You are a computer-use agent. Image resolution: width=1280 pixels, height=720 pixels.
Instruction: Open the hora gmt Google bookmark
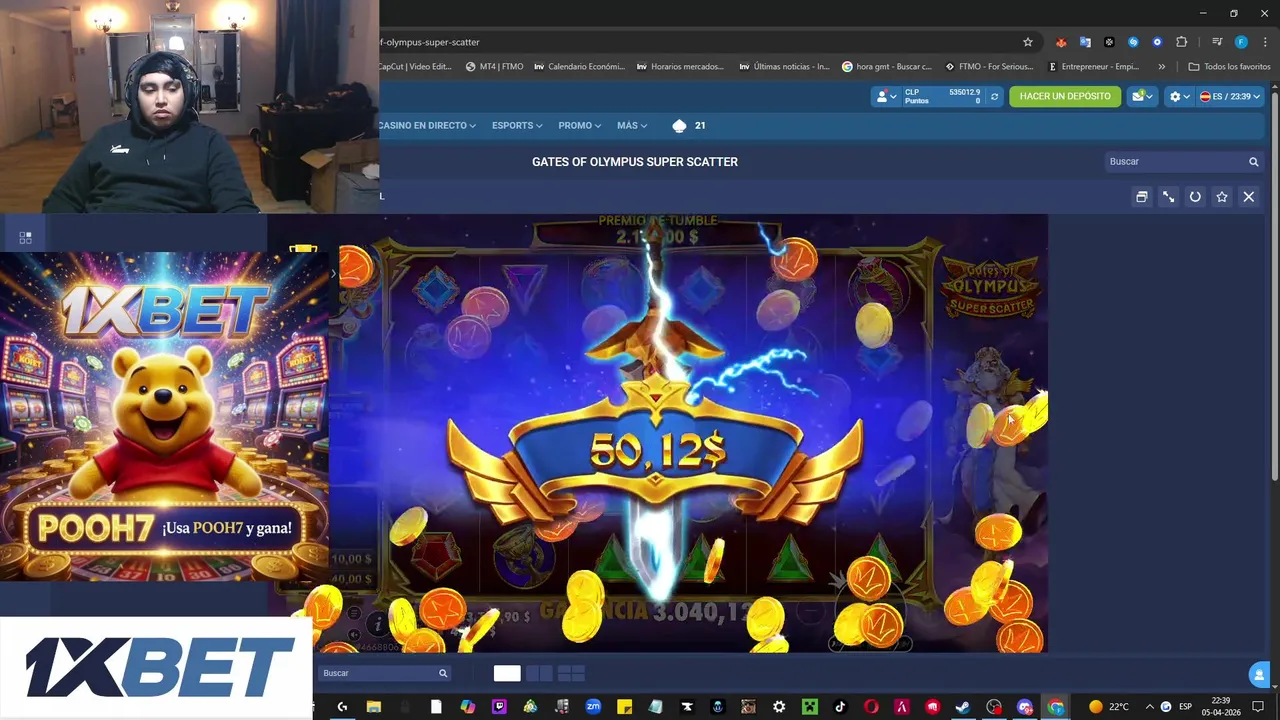point(887,67)
